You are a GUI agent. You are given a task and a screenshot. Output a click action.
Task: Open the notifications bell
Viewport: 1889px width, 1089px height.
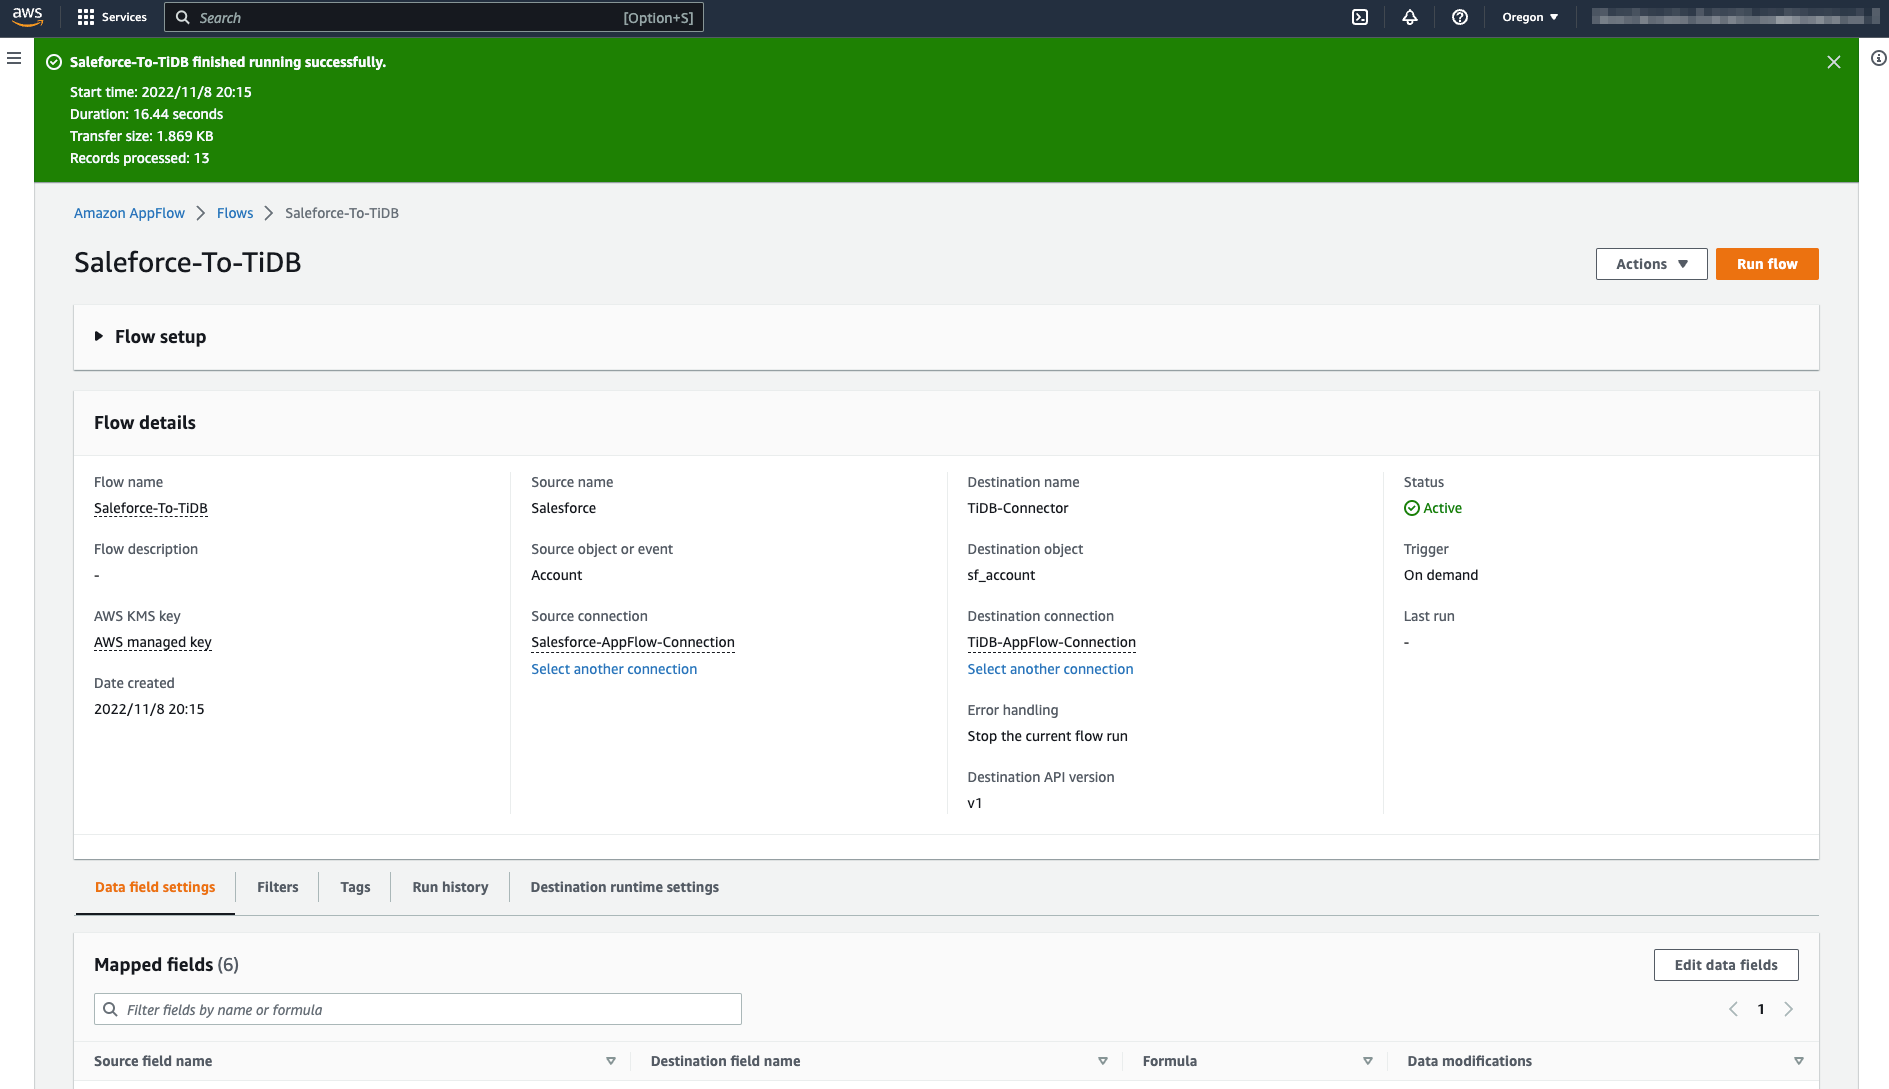(x=1410, y=17)
